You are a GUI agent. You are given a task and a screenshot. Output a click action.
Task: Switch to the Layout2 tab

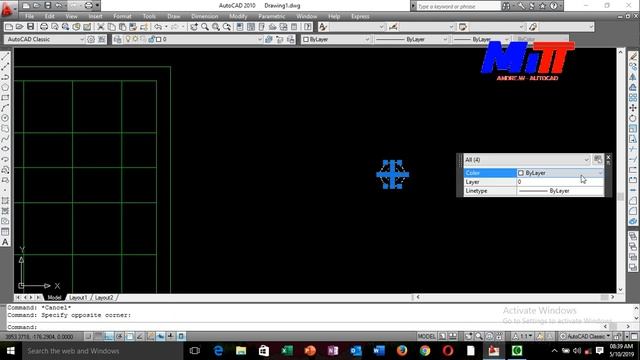(x=104, y=298)
